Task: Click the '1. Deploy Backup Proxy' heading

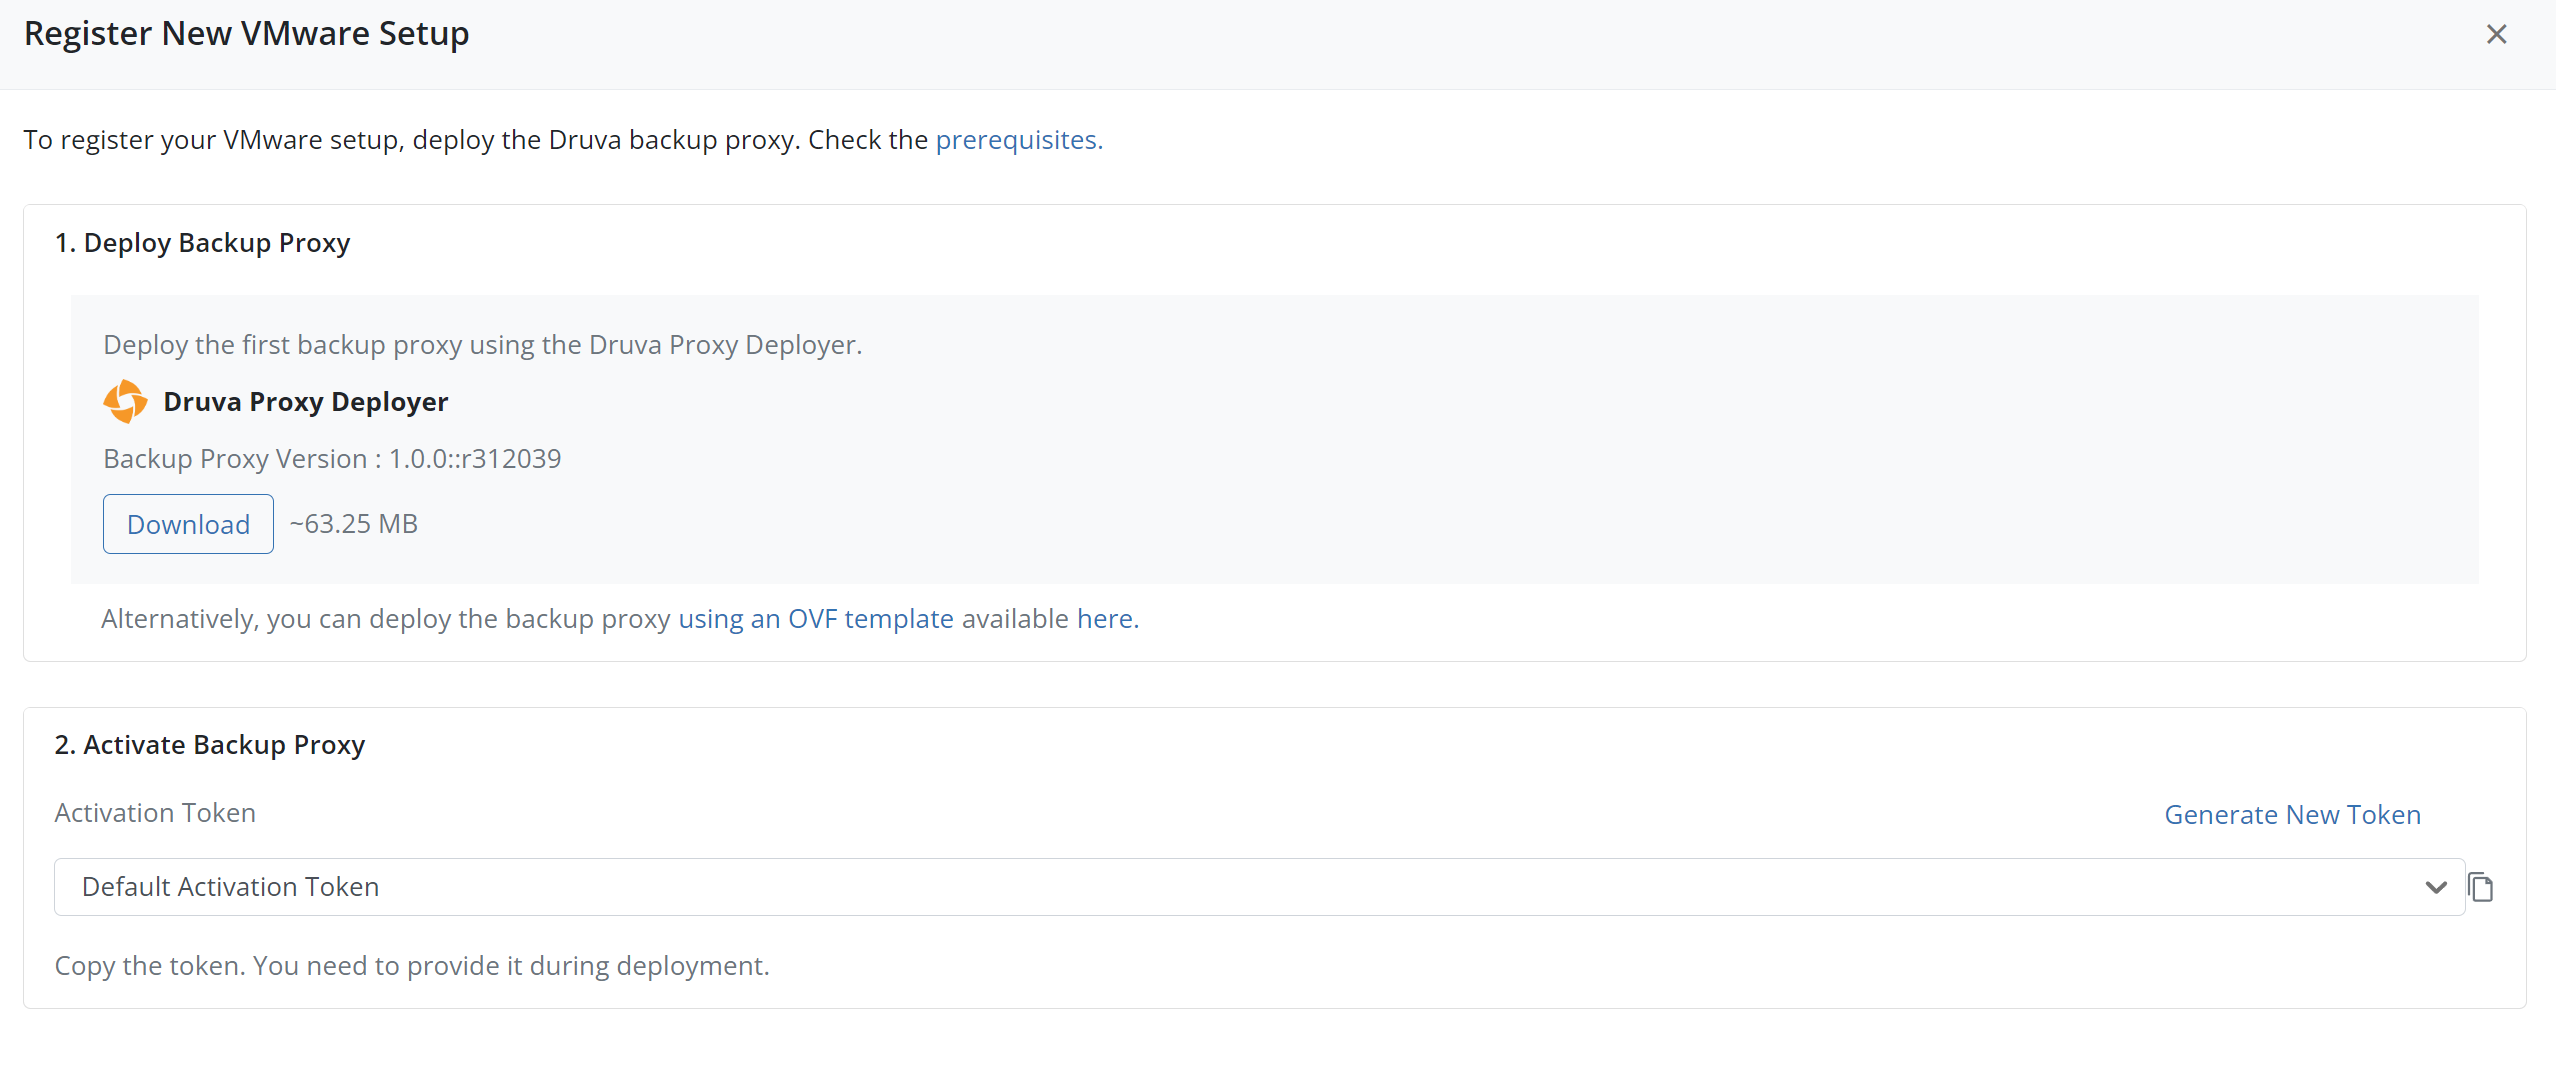Action: (202, 243)
